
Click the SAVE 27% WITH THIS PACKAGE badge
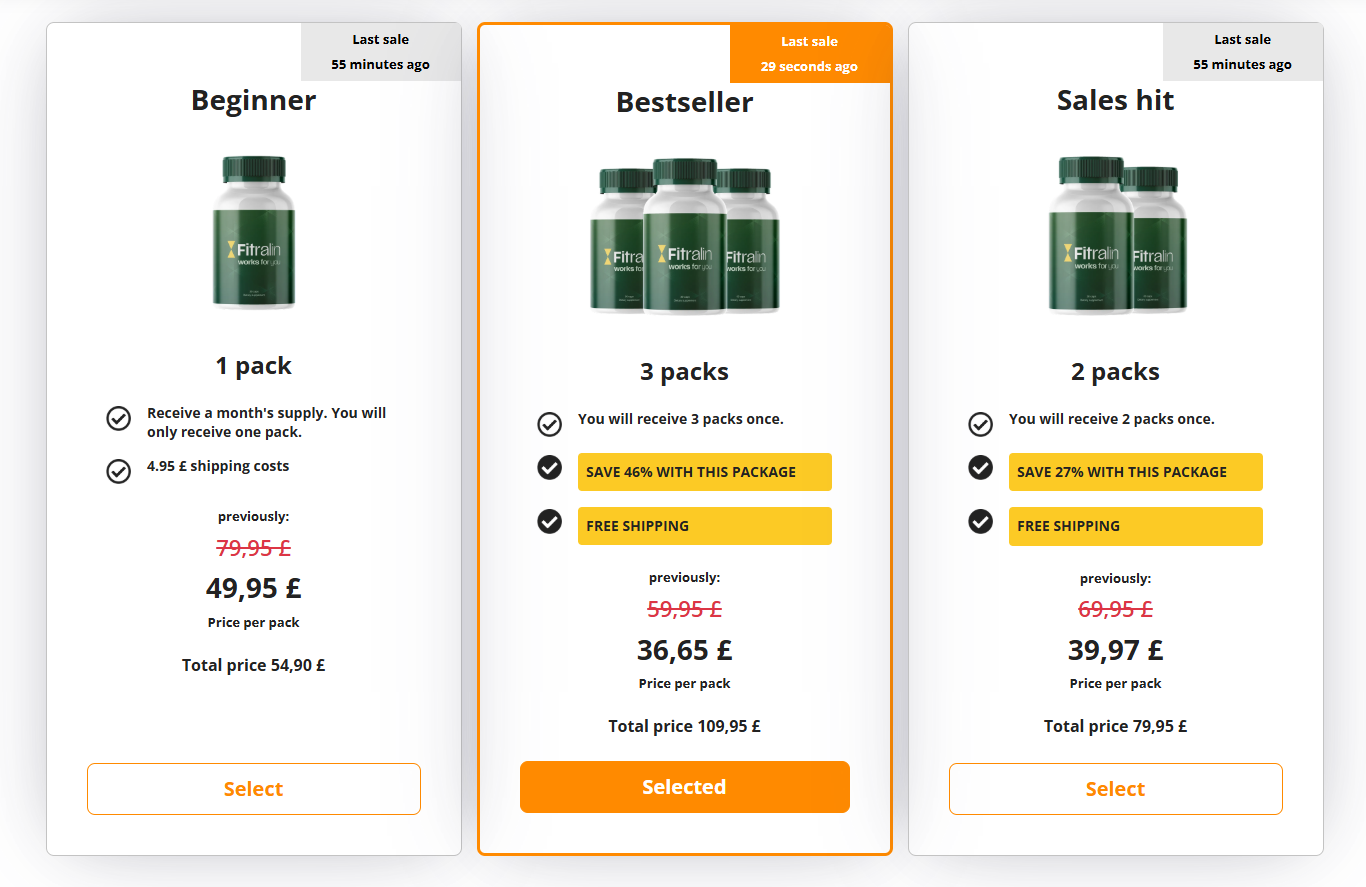point(1136,472)
